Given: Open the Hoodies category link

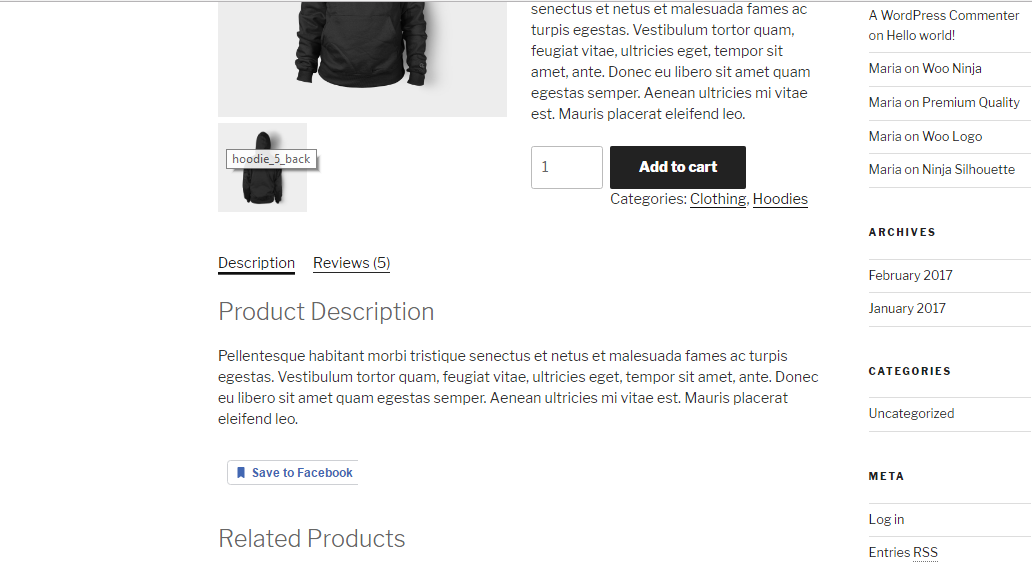Looking at the screenshot, I should [x=780, y=199].
